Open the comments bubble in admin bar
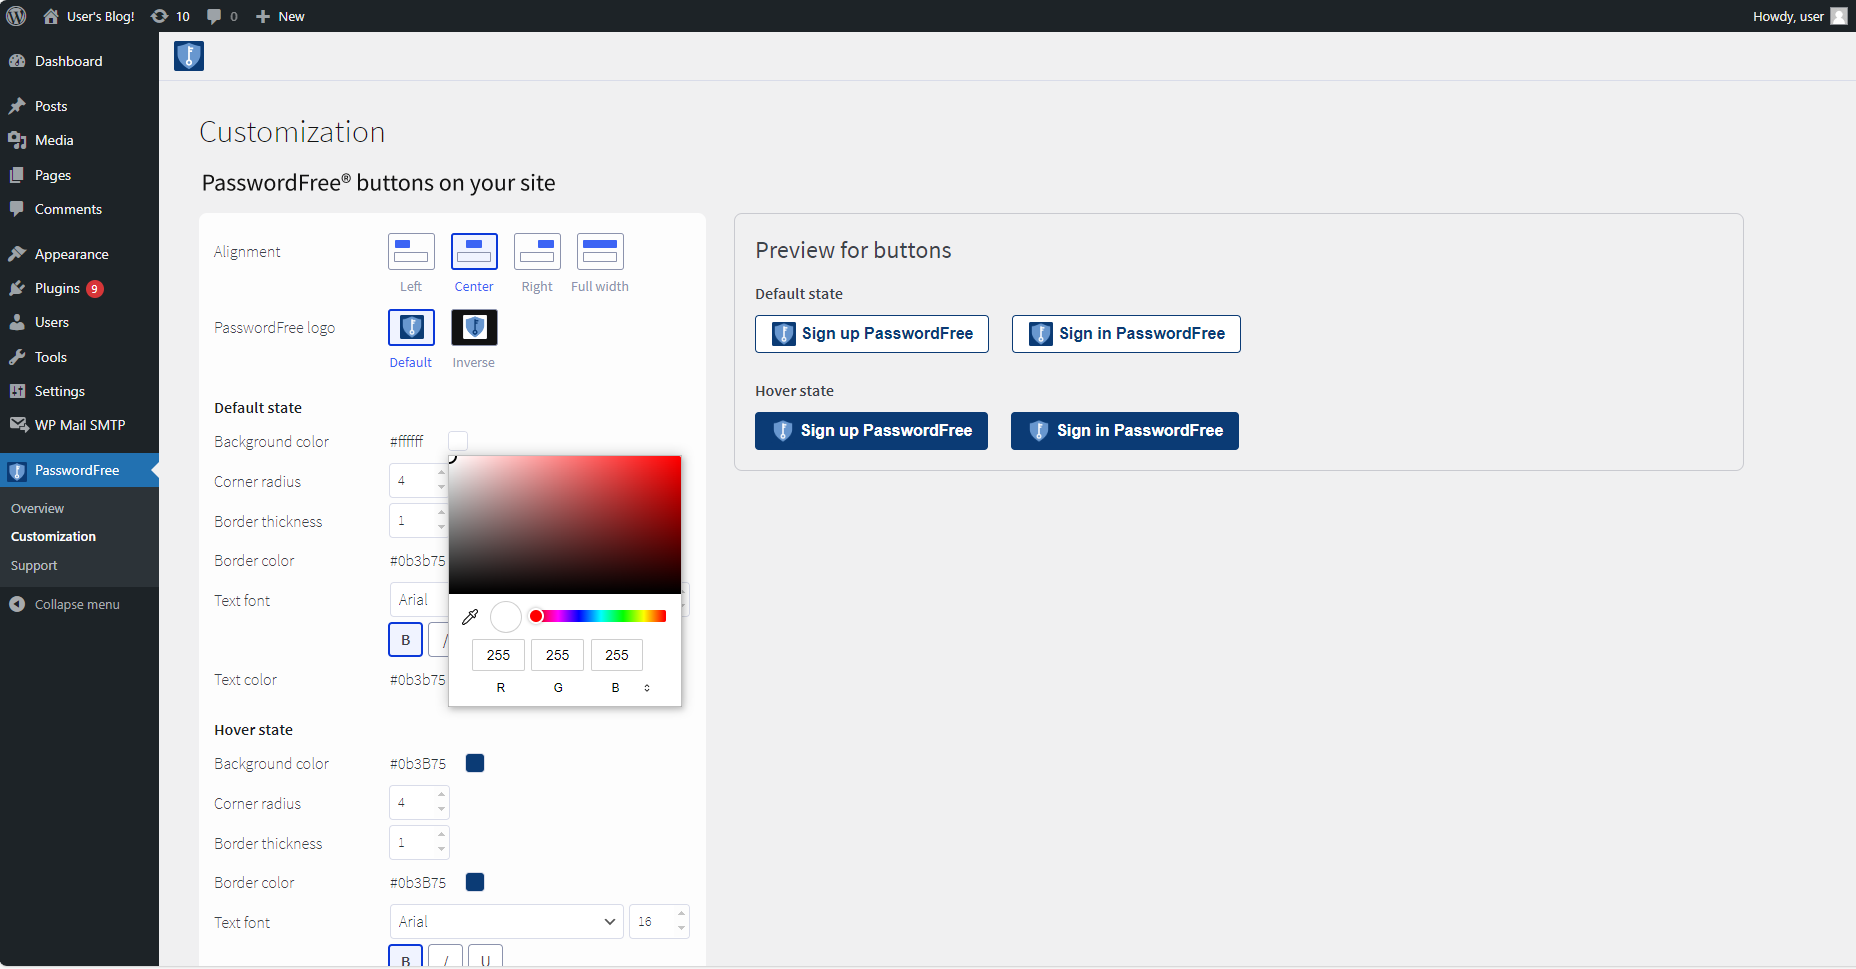This screenshot has height=969, width=1856. 222,16
